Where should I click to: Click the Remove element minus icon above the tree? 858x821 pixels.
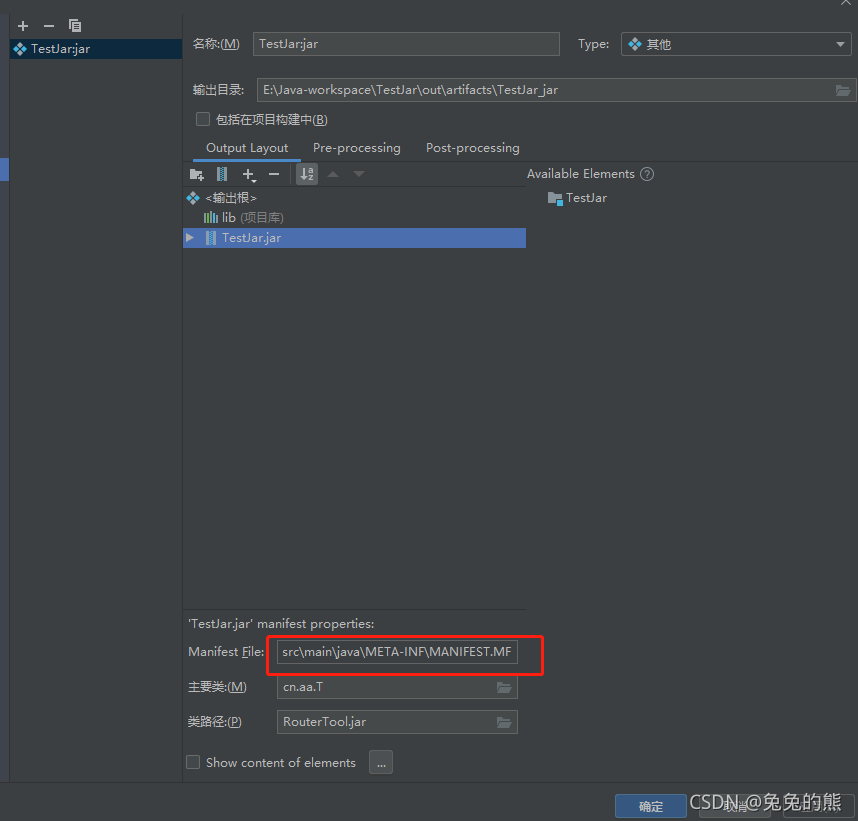point(274,174)
